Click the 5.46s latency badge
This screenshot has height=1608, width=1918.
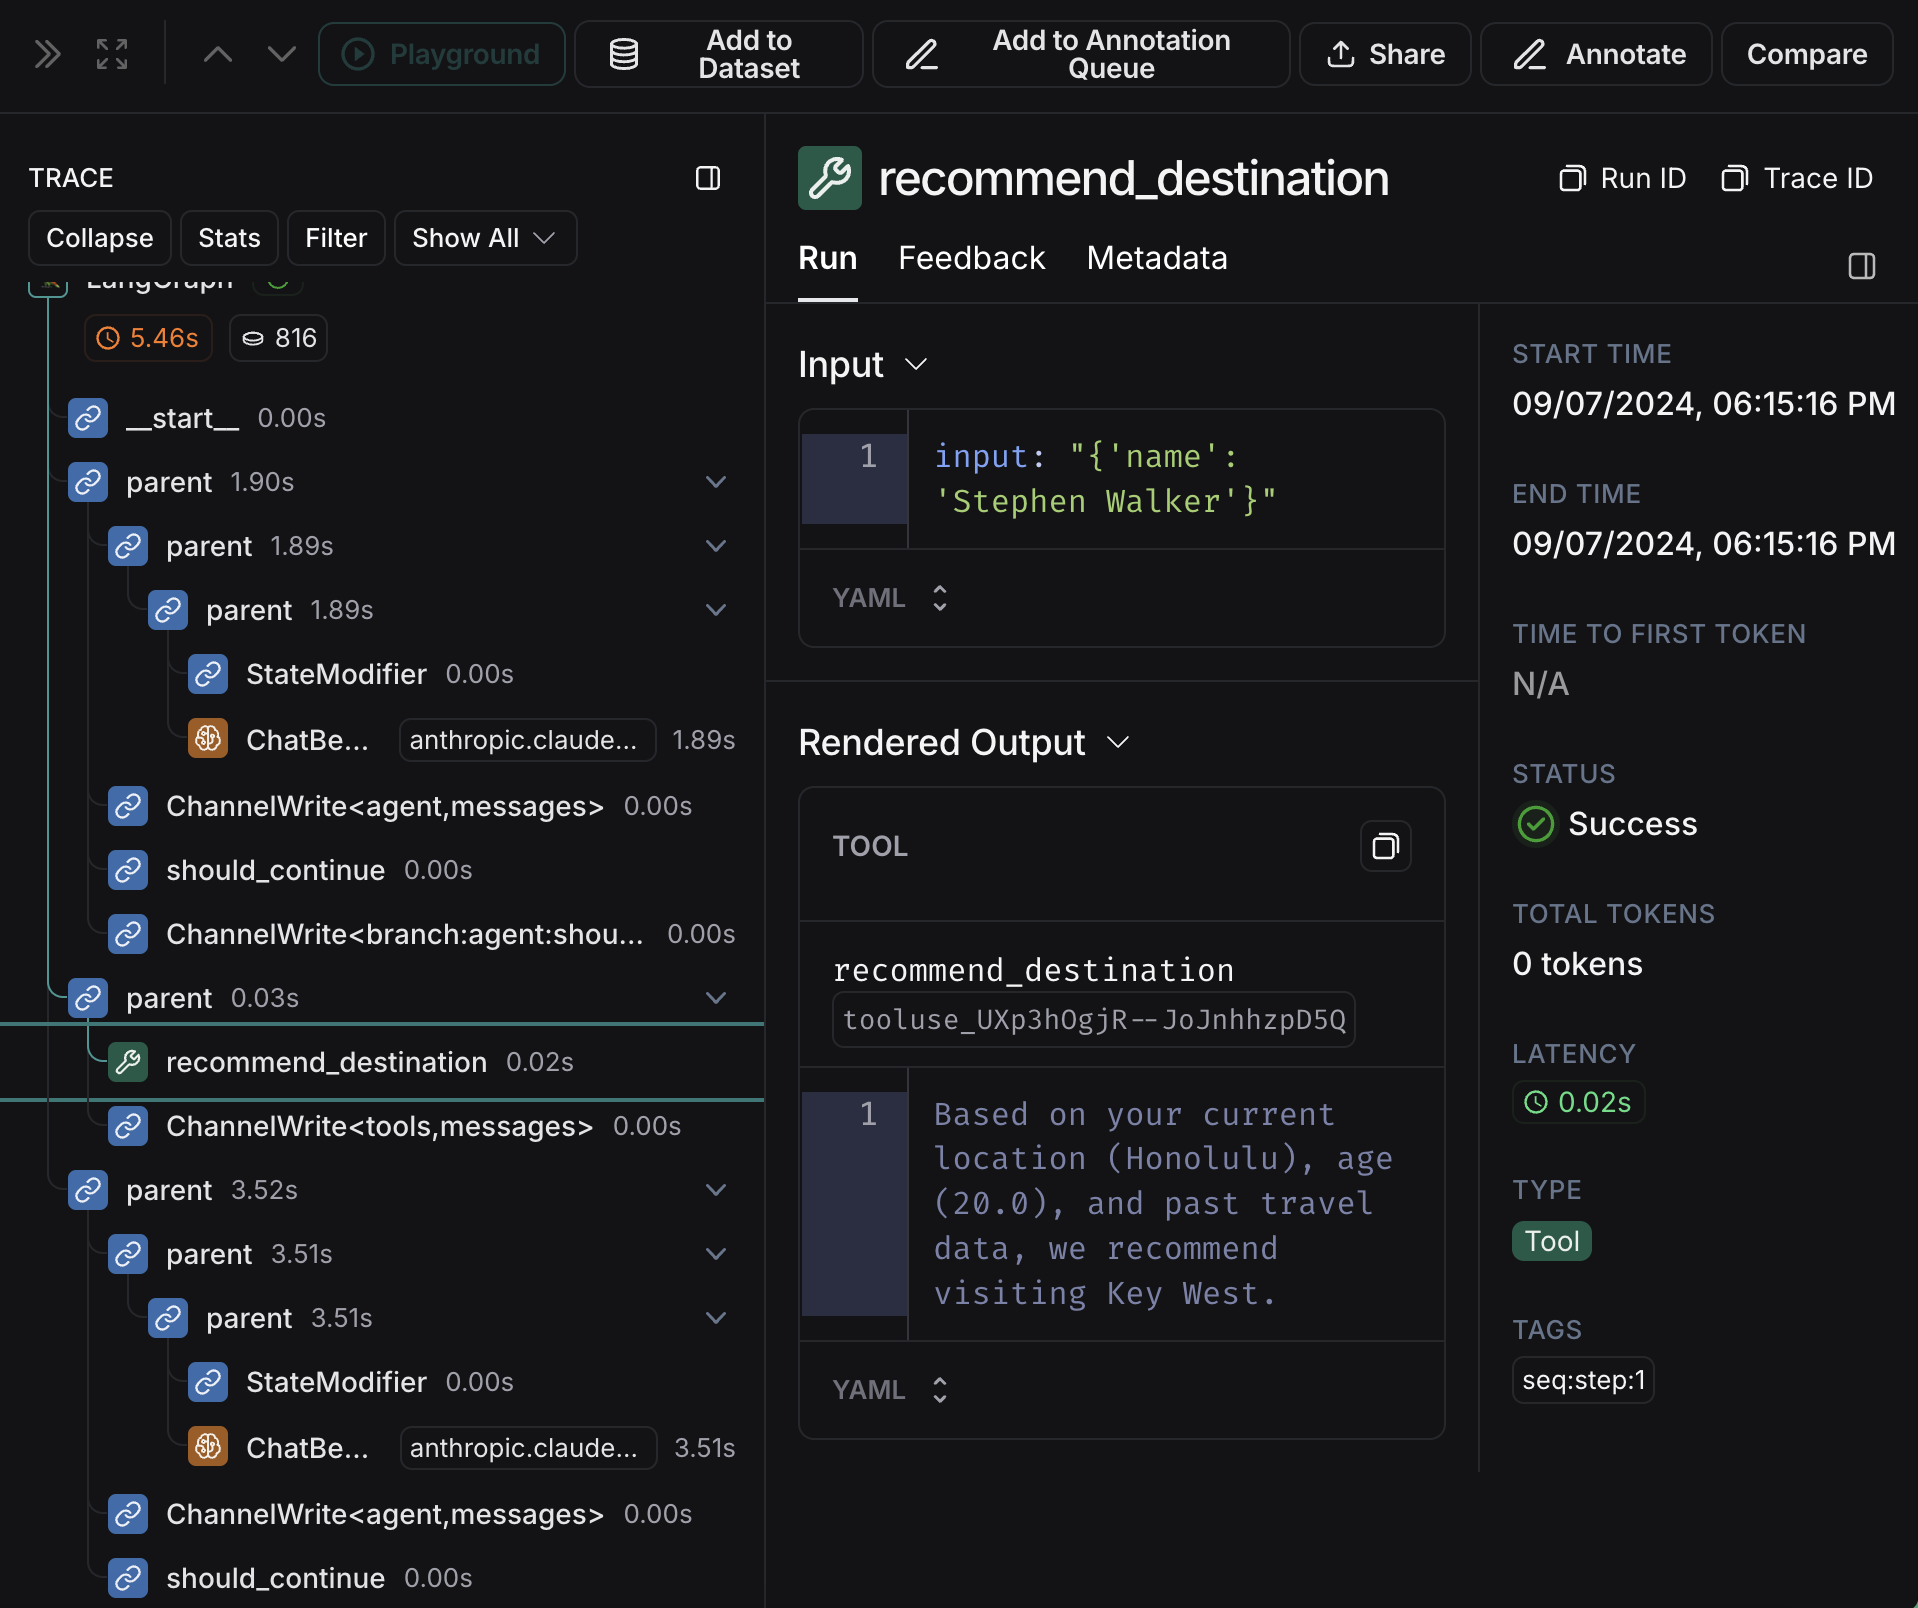[x=148, y=338]
